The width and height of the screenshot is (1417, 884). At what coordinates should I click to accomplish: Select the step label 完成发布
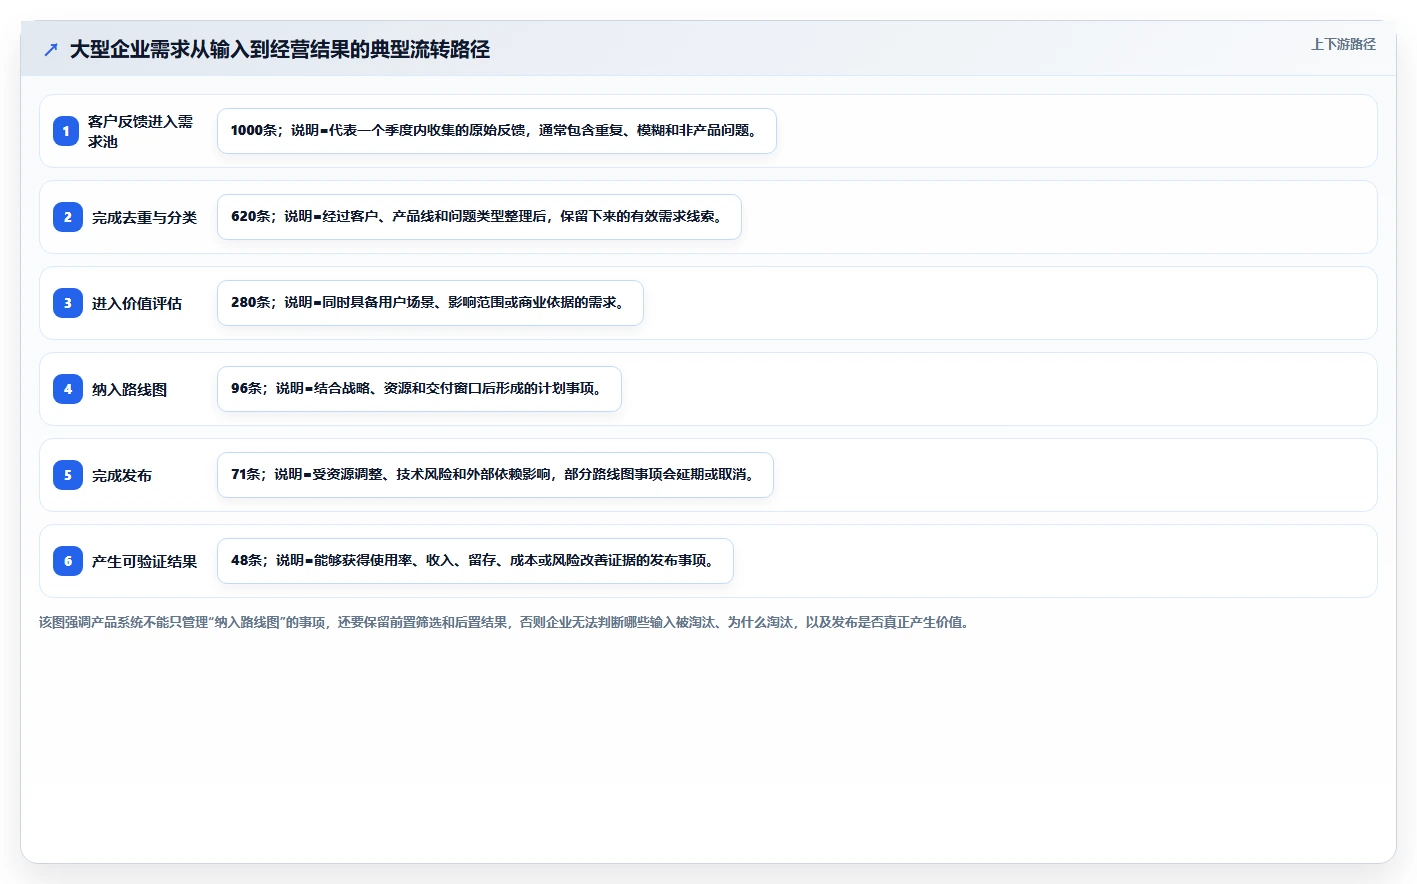122,475
